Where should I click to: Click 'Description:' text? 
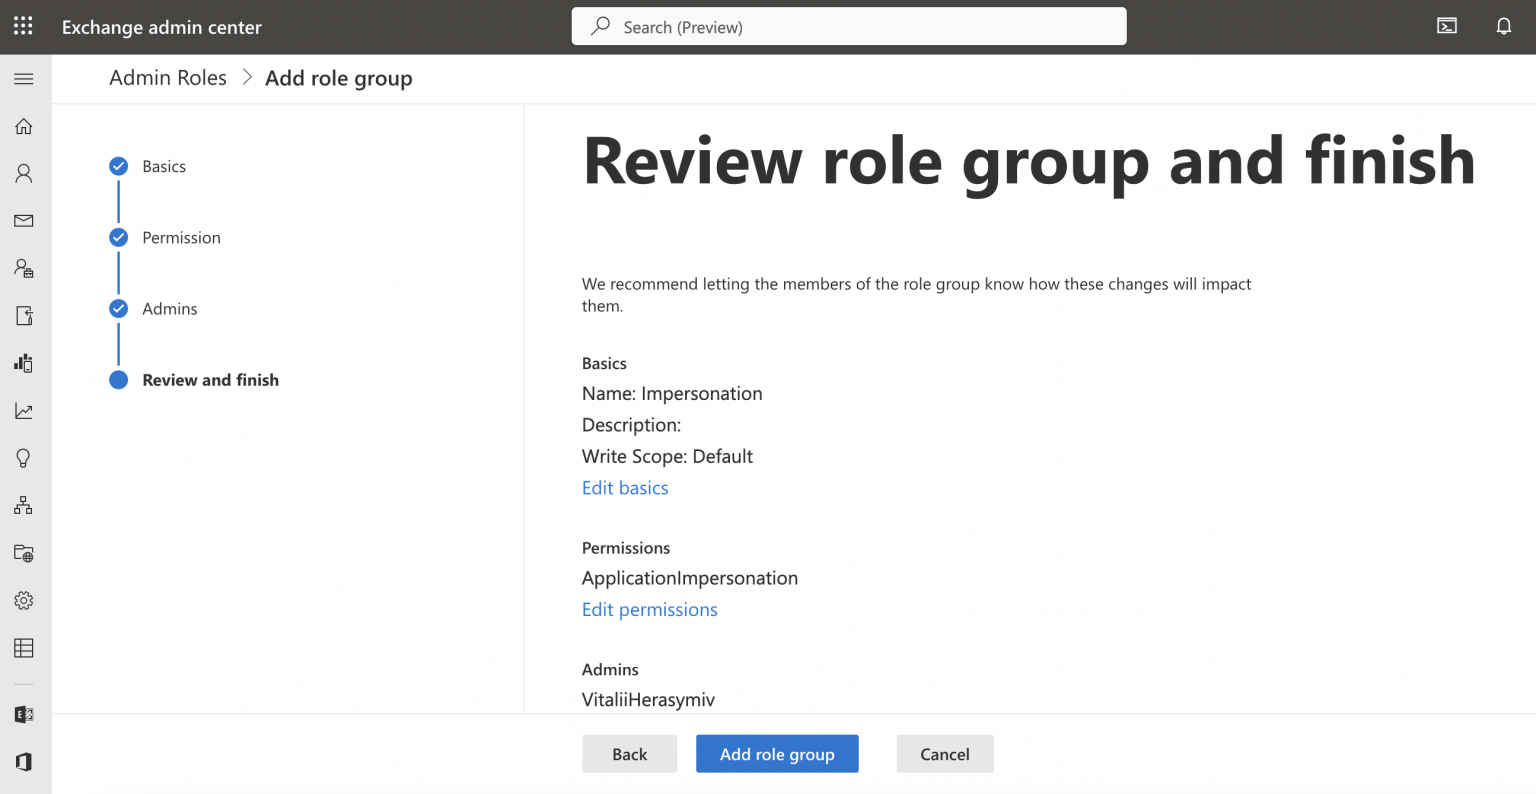click(631, 425)
